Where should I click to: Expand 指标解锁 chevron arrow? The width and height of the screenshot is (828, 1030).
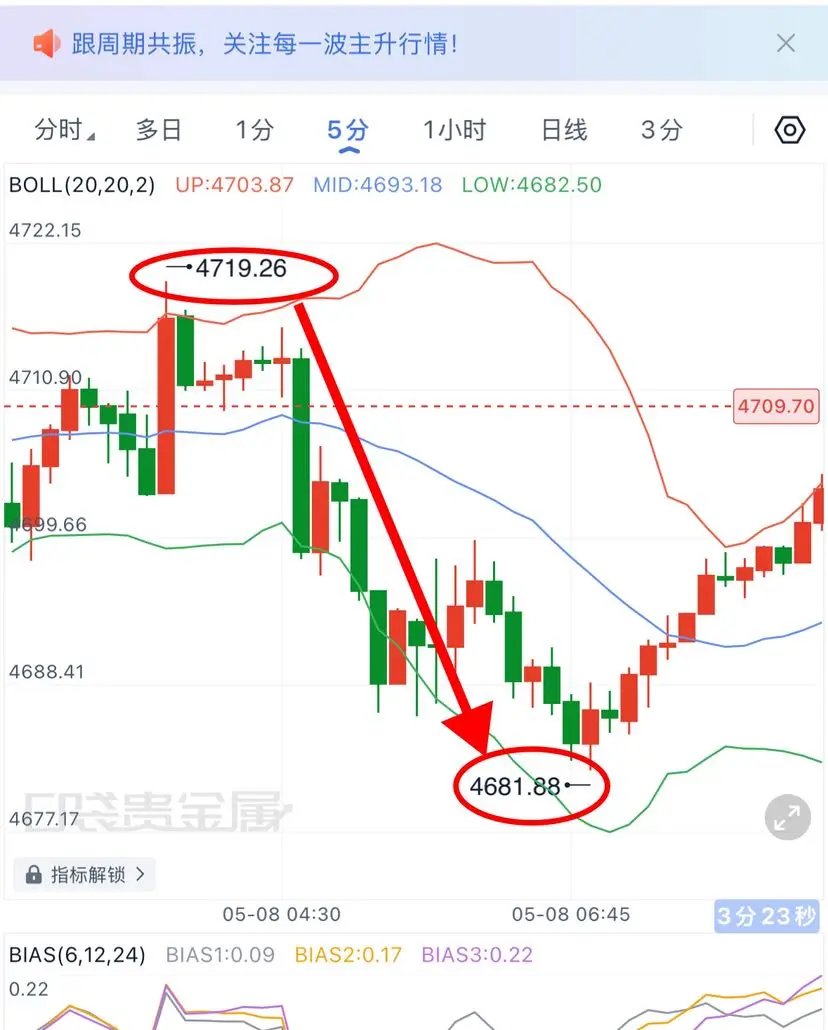coord(140,874)
